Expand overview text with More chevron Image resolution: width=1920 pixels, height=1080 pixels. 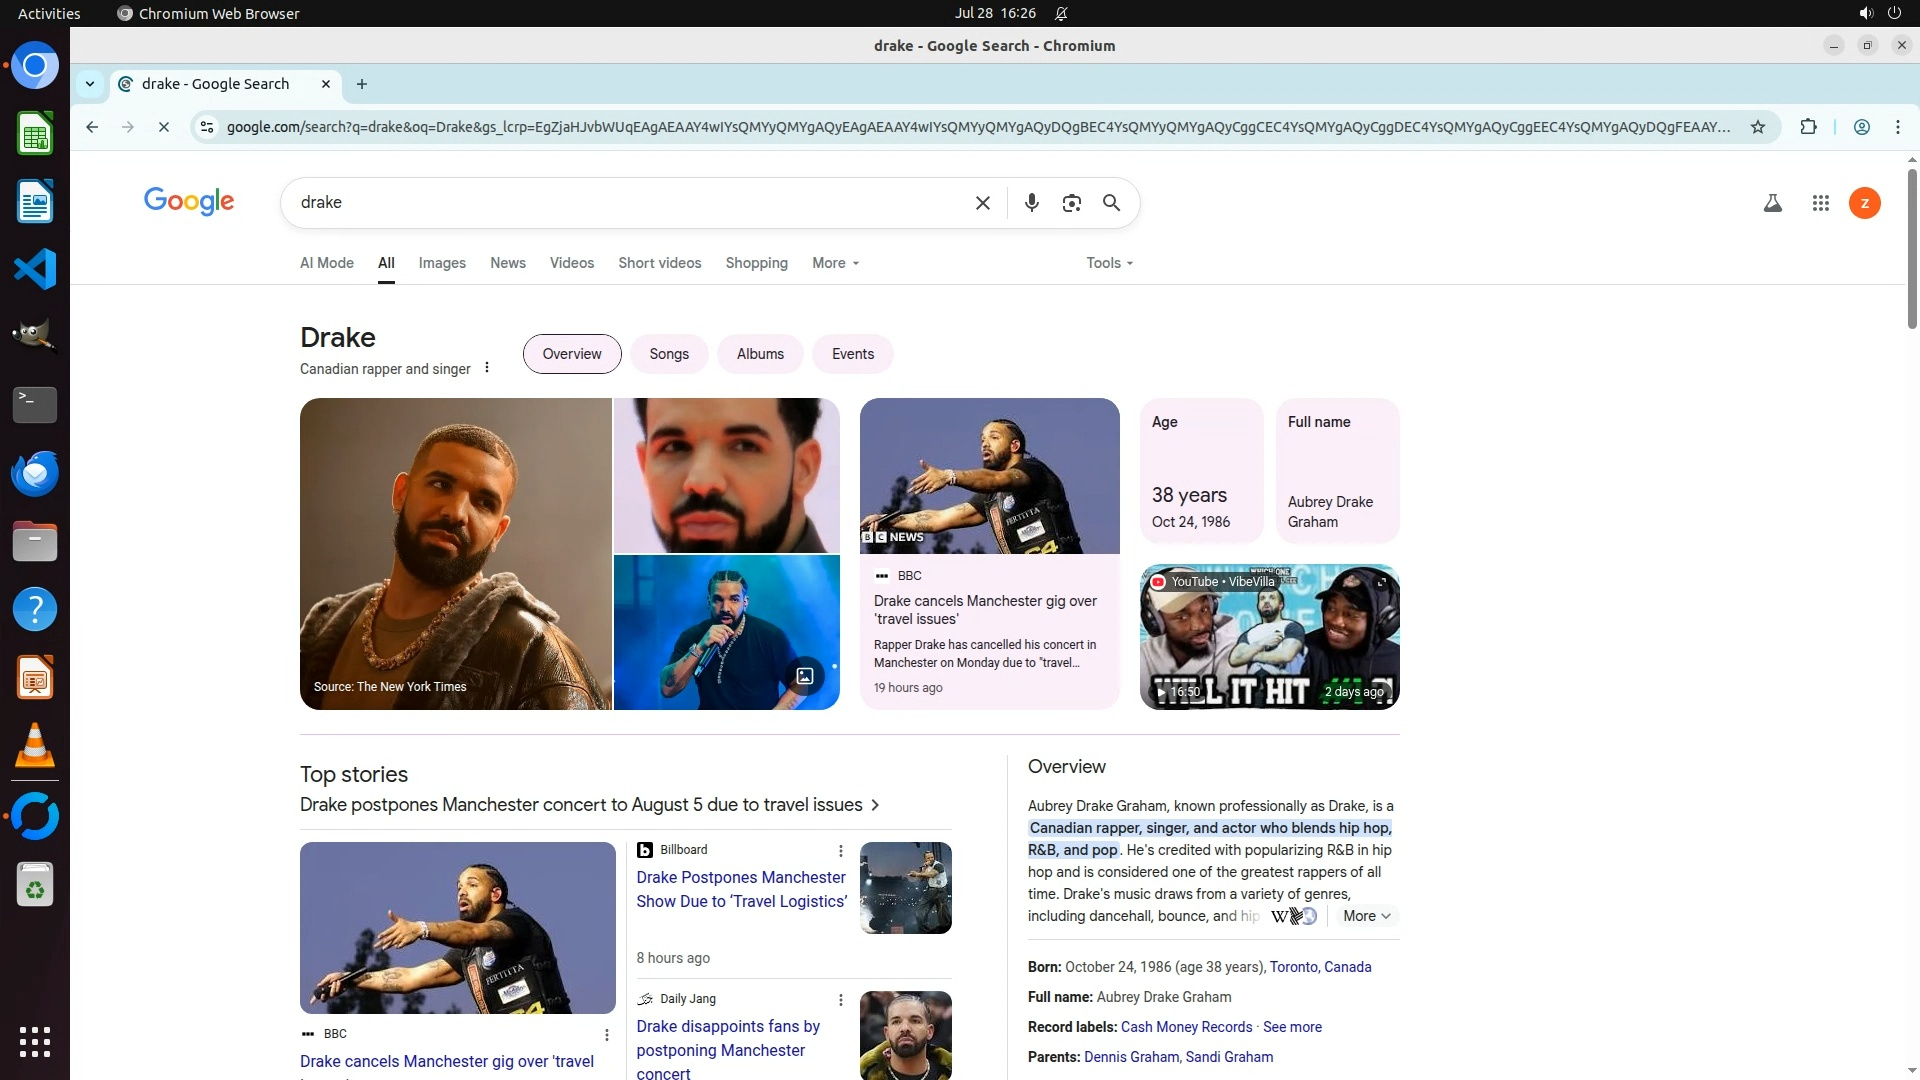pos(1366,916)
